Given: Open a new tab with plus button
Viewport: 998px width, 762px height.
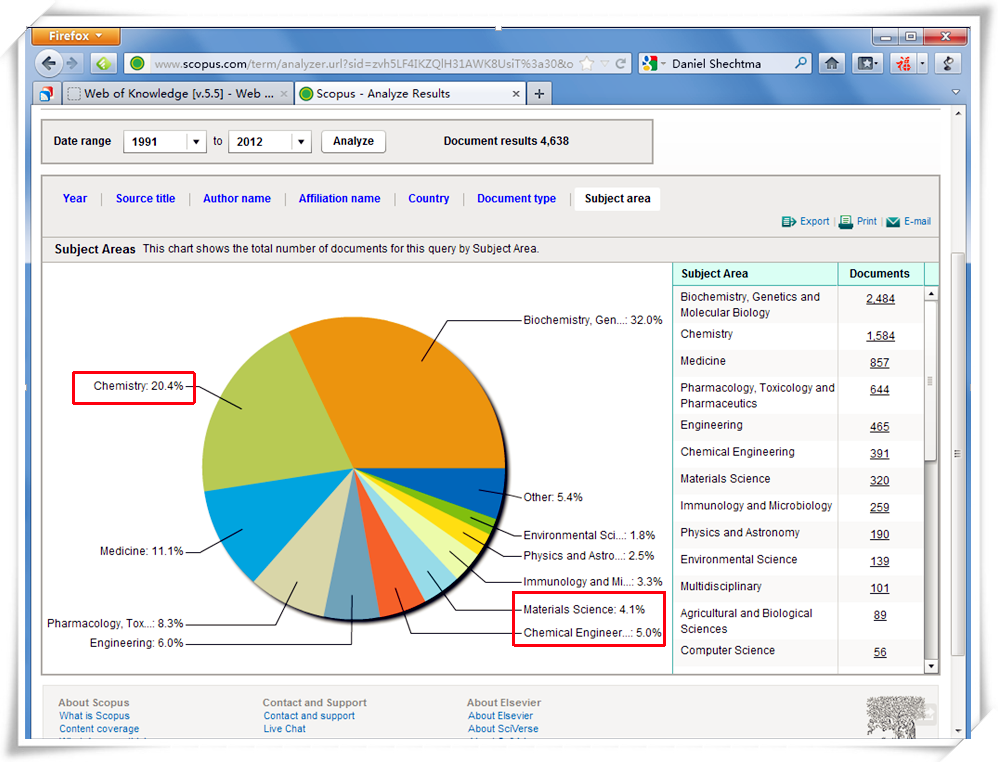Looking at the screenshot, I should pyautogui.click(x=539, y=94).
